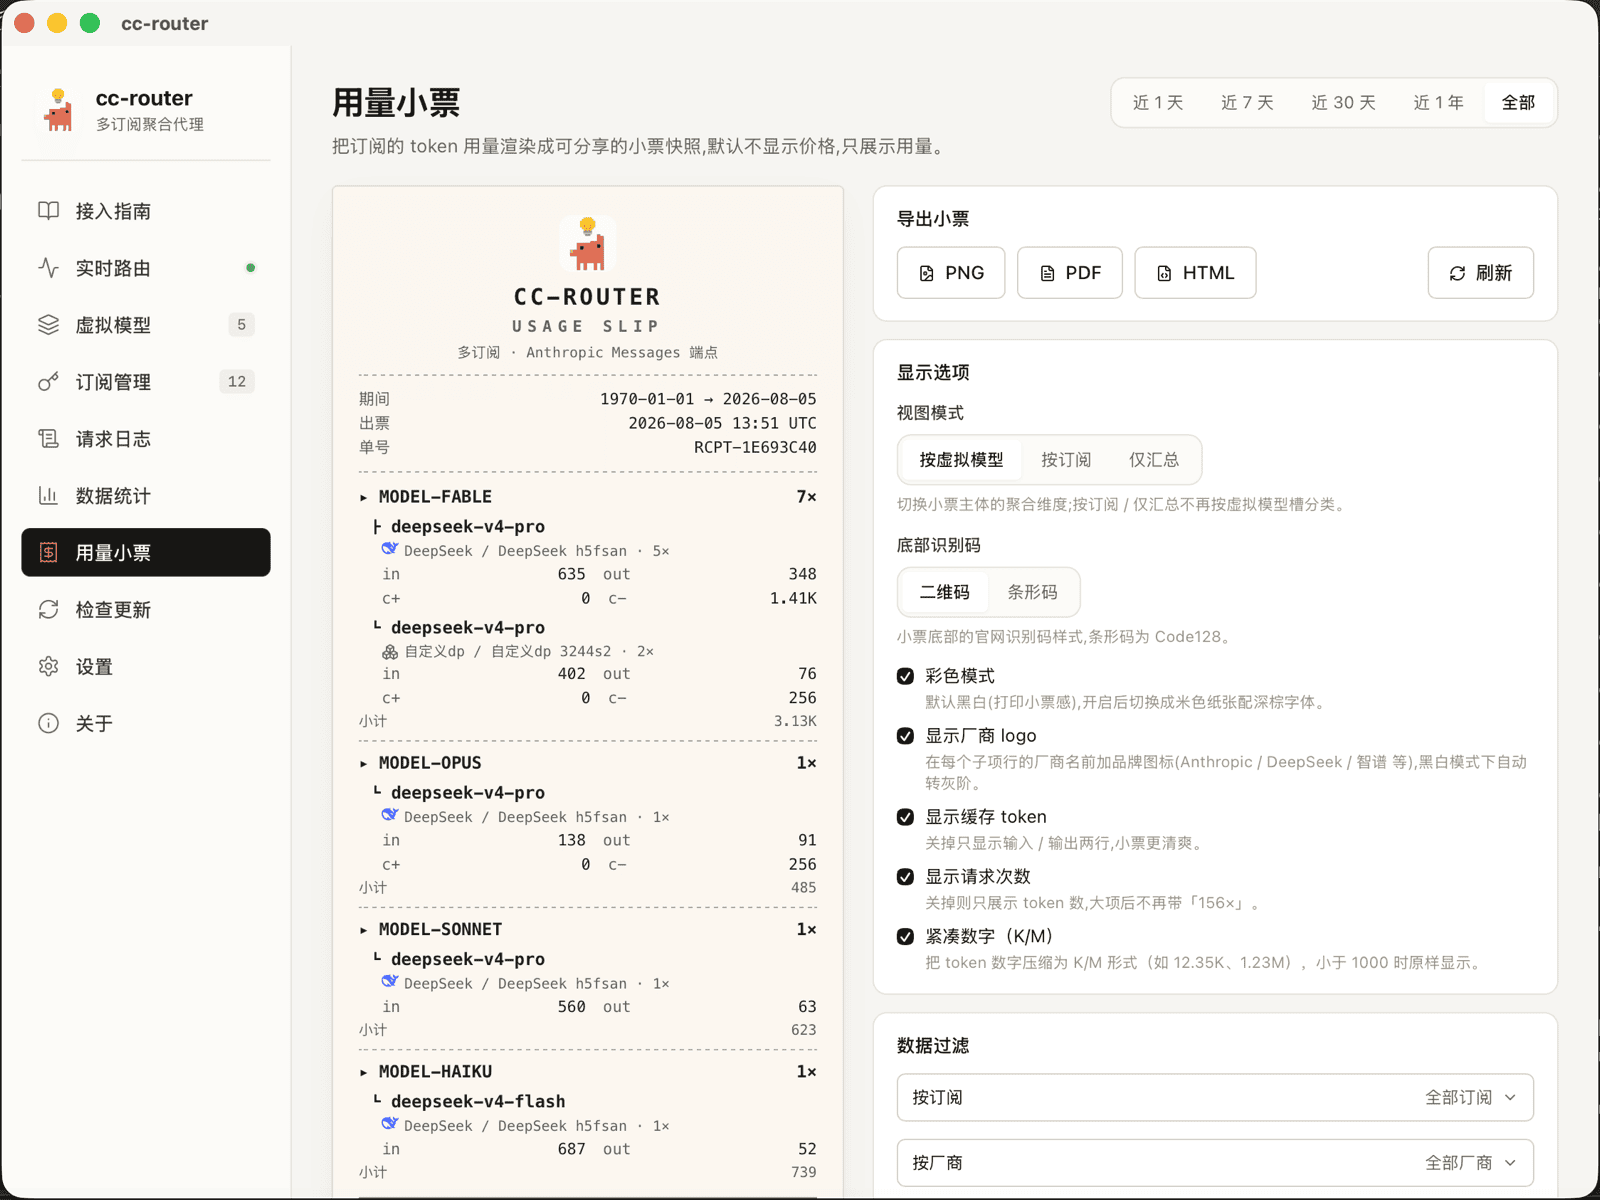
Task: Click deepseek-v4-flash model name
Action: [478, 1101]
